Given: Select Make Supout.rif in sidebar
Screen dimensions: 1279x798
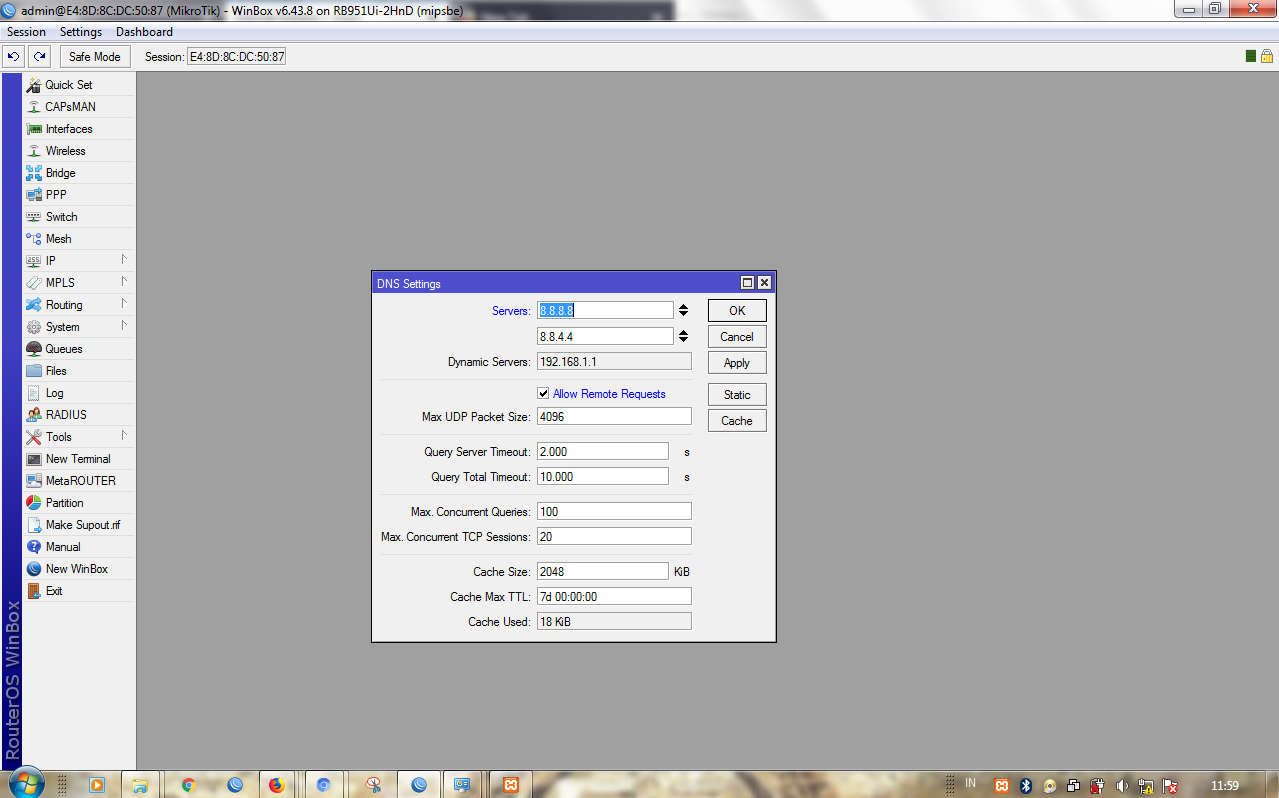Looking at the screenshot, I should pos(79,525).
